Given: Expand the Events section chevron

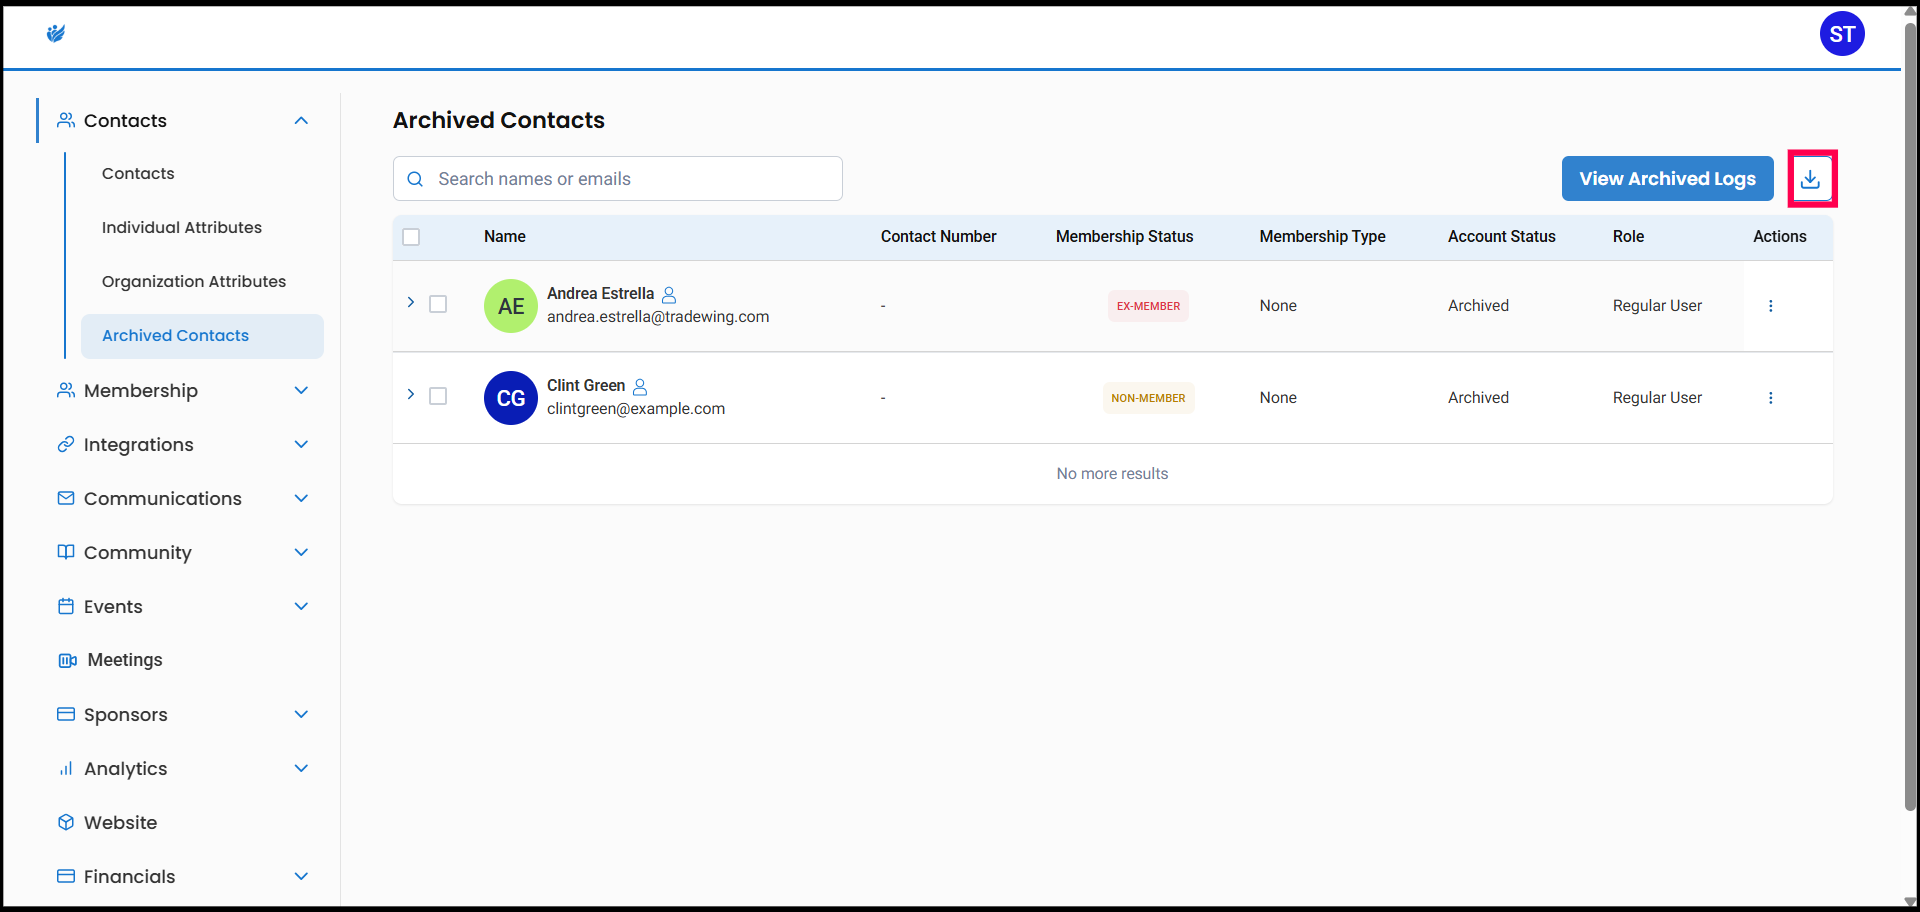Looking at the screenshot, I should point(301,606).
